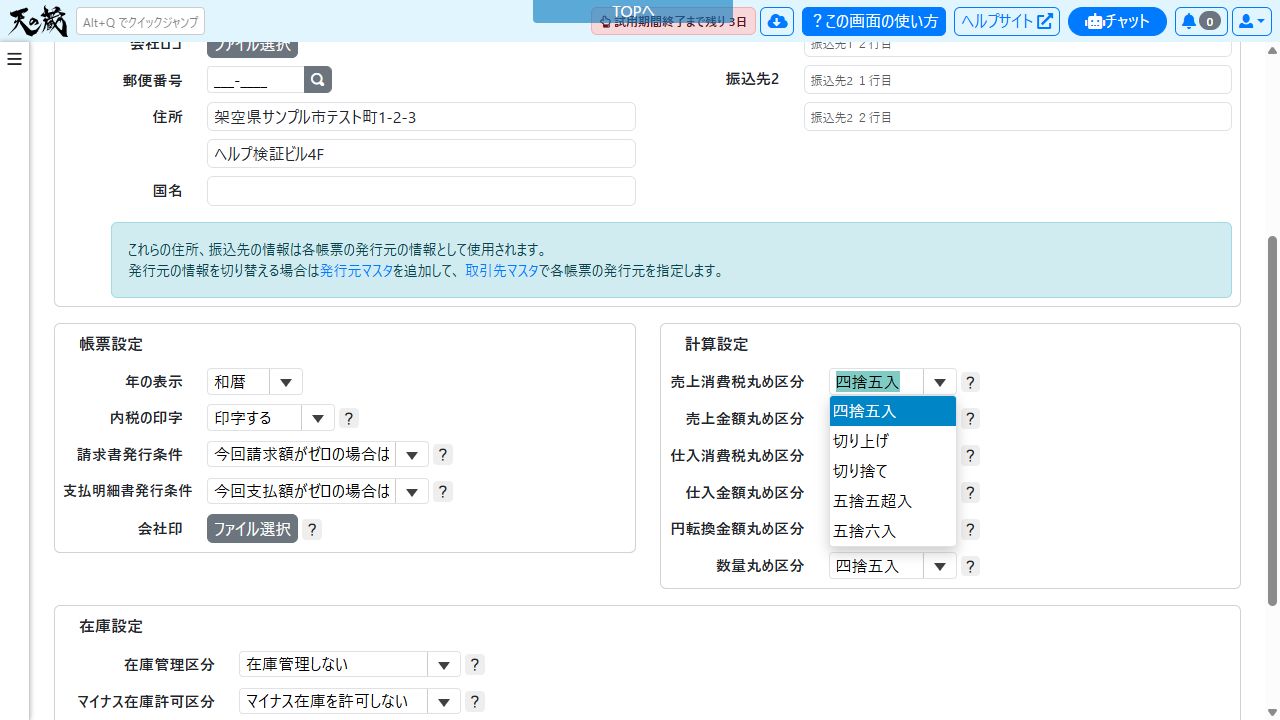This screenshot has height=720, width=1280.
Task: Click 振込先2 1行目 field
Action: pyautogui.click(x=1017, y=80)
